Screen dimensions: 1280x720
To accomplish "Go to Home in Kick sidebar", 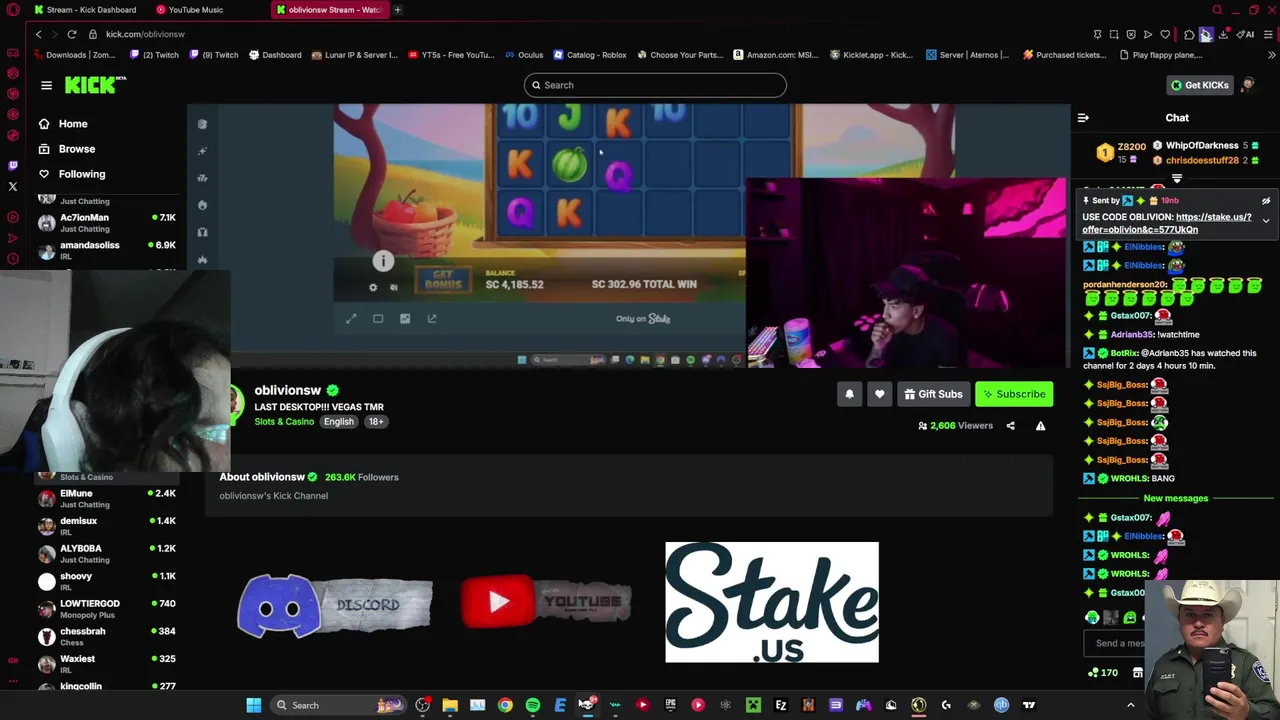I will 63,124.
